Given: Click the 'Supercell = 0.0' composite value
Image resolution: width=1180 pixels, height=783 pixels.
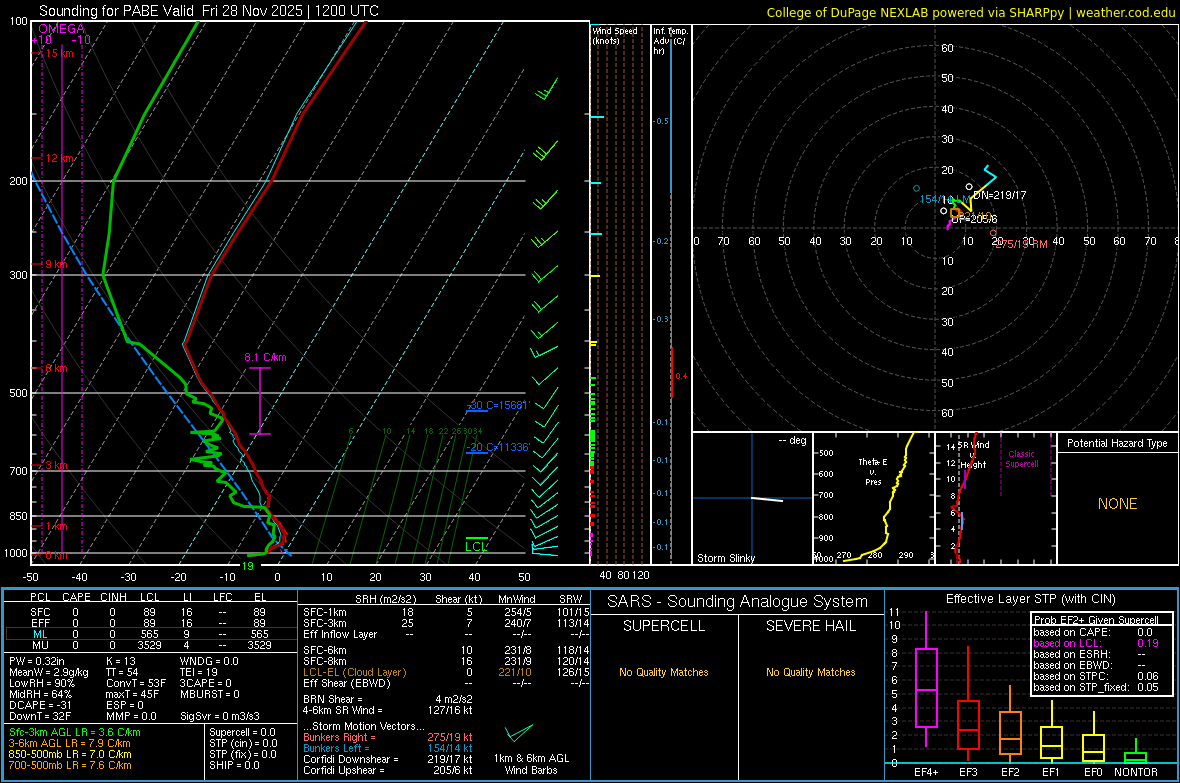Looking at the screenshot, I should (x=242, y=733).
